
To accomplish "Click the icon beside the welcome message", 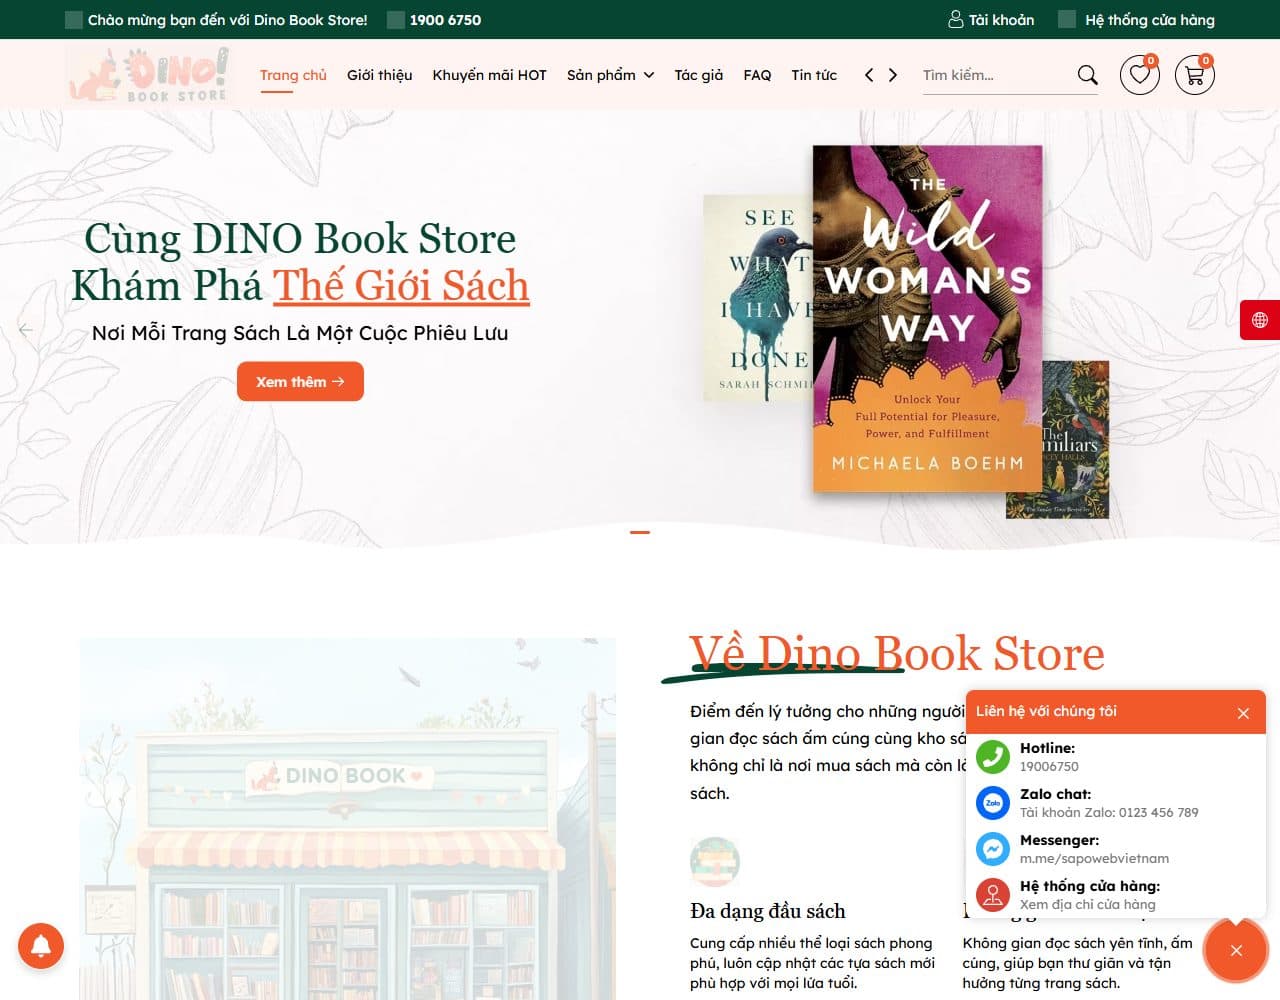I will point(73,20).
